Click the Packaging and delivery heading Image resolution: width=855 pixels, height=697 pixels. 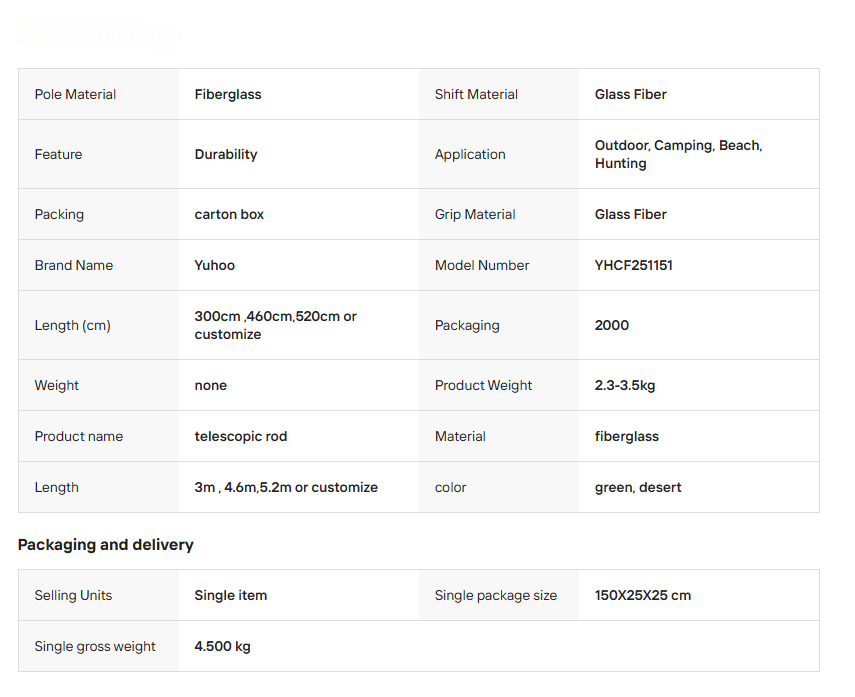(106, 545)
